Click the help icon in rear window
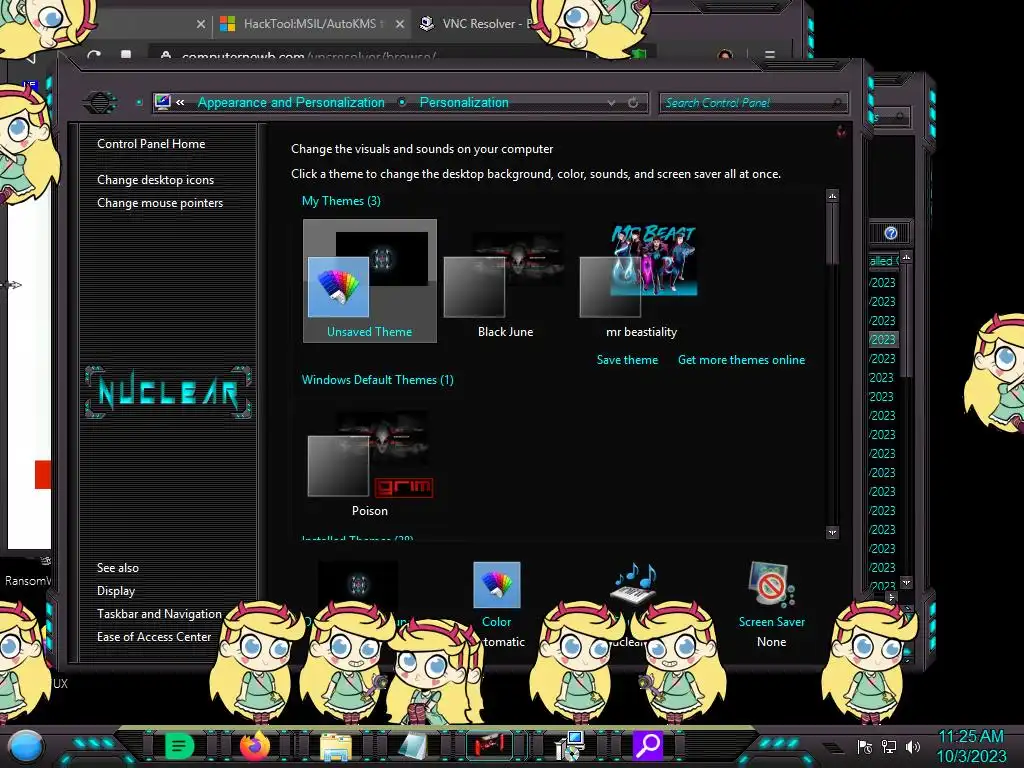 (x=891, y=233)
